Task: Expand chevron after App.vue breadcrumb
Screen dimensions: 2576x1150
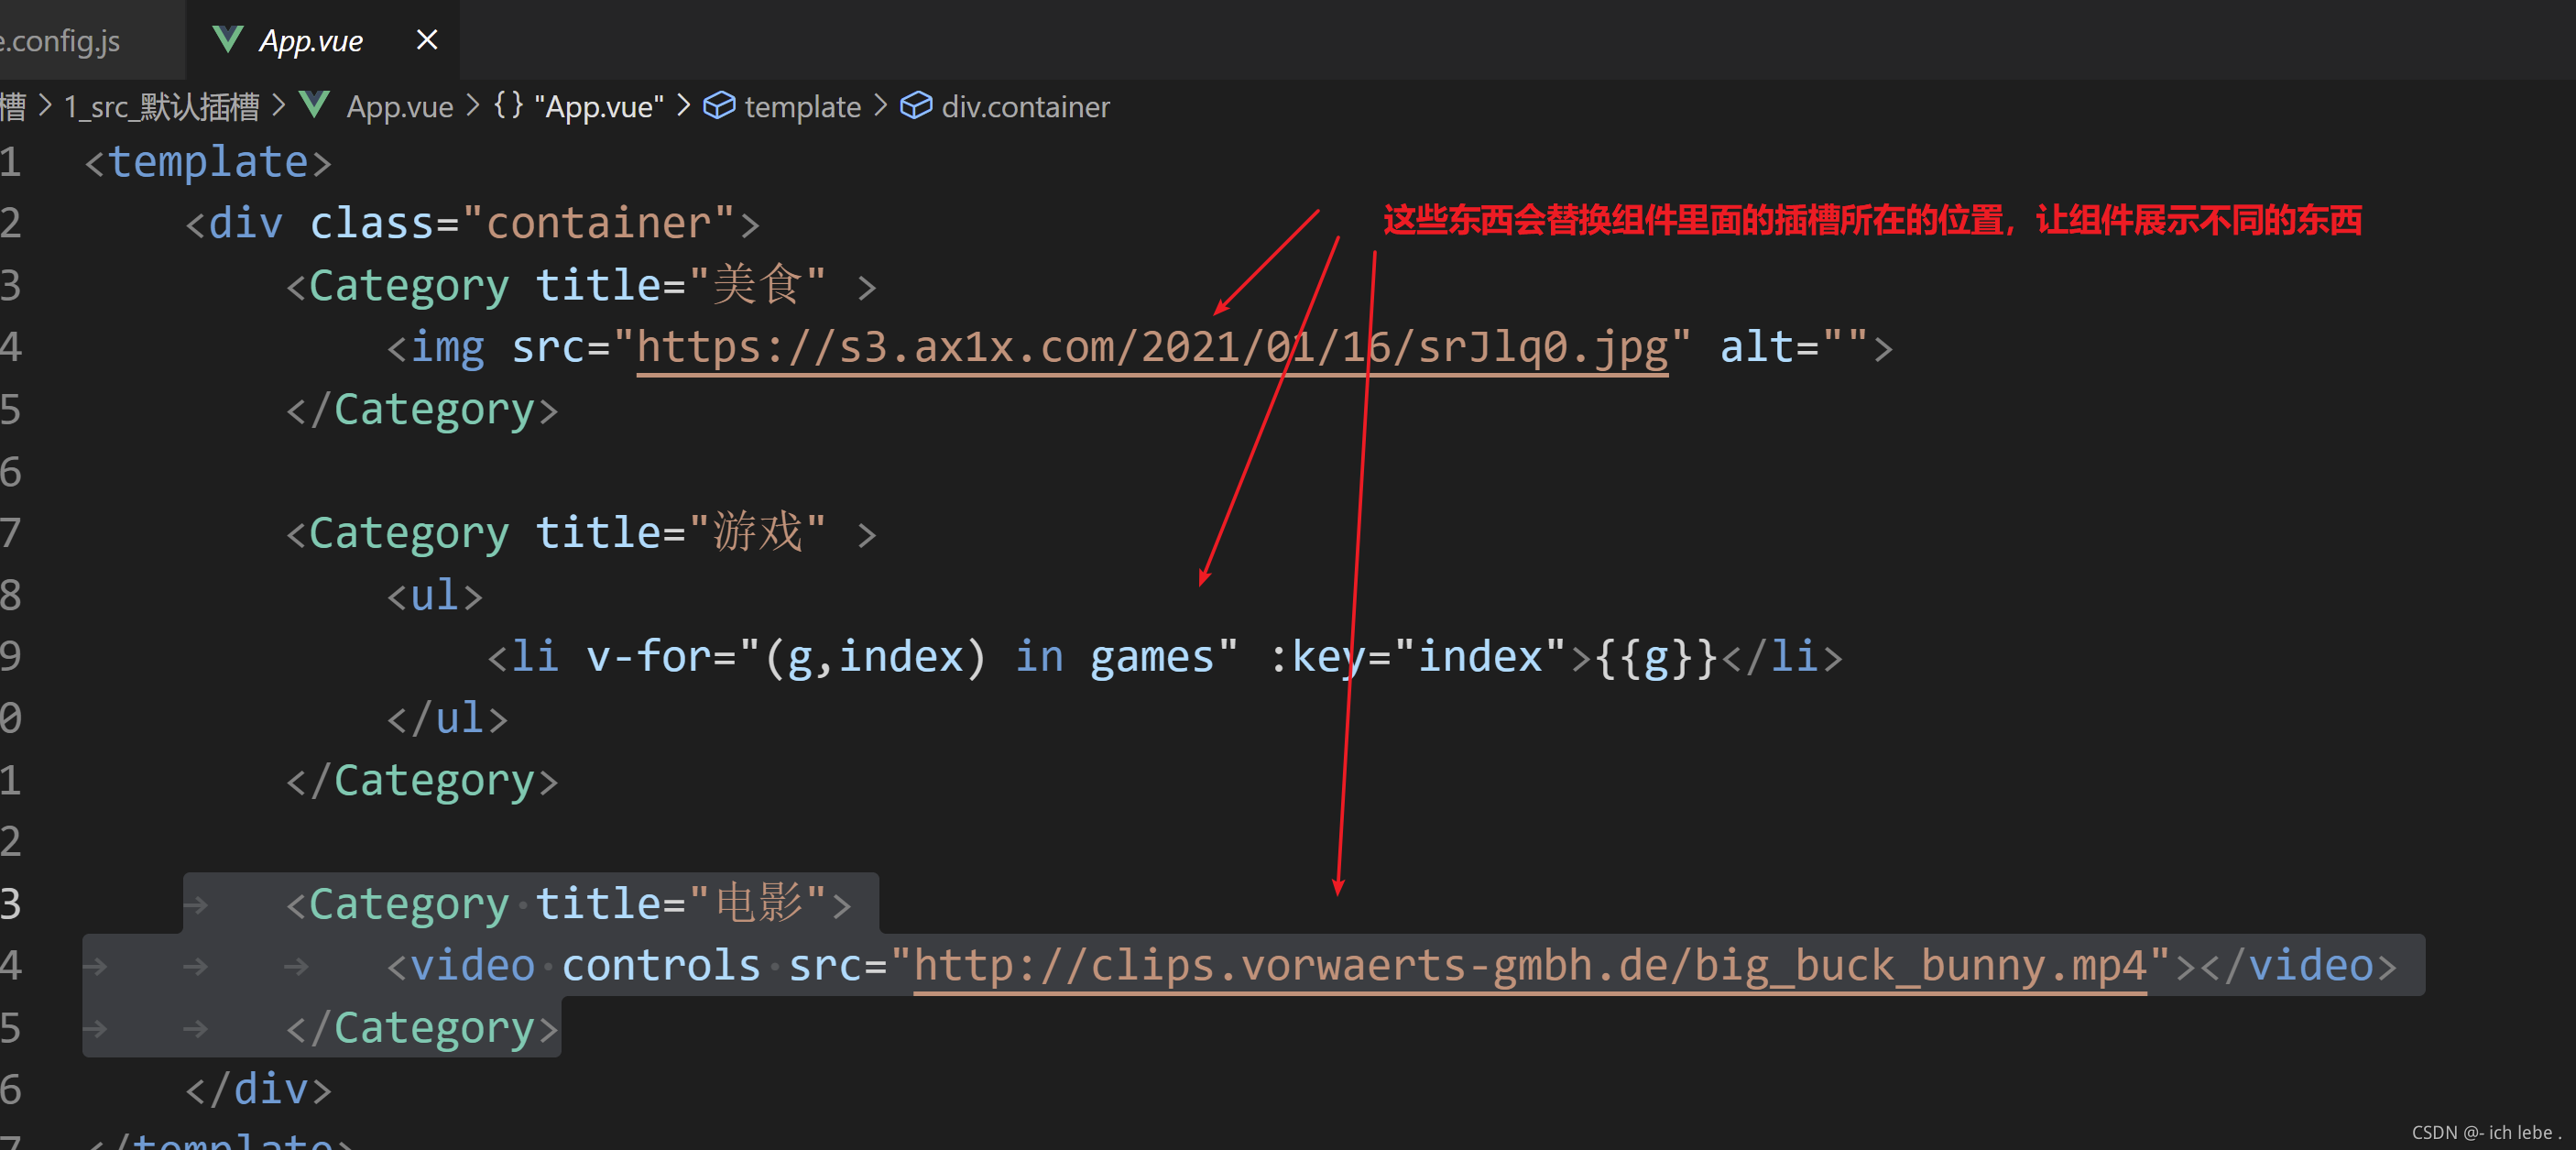Action: [x=473, y=105]
